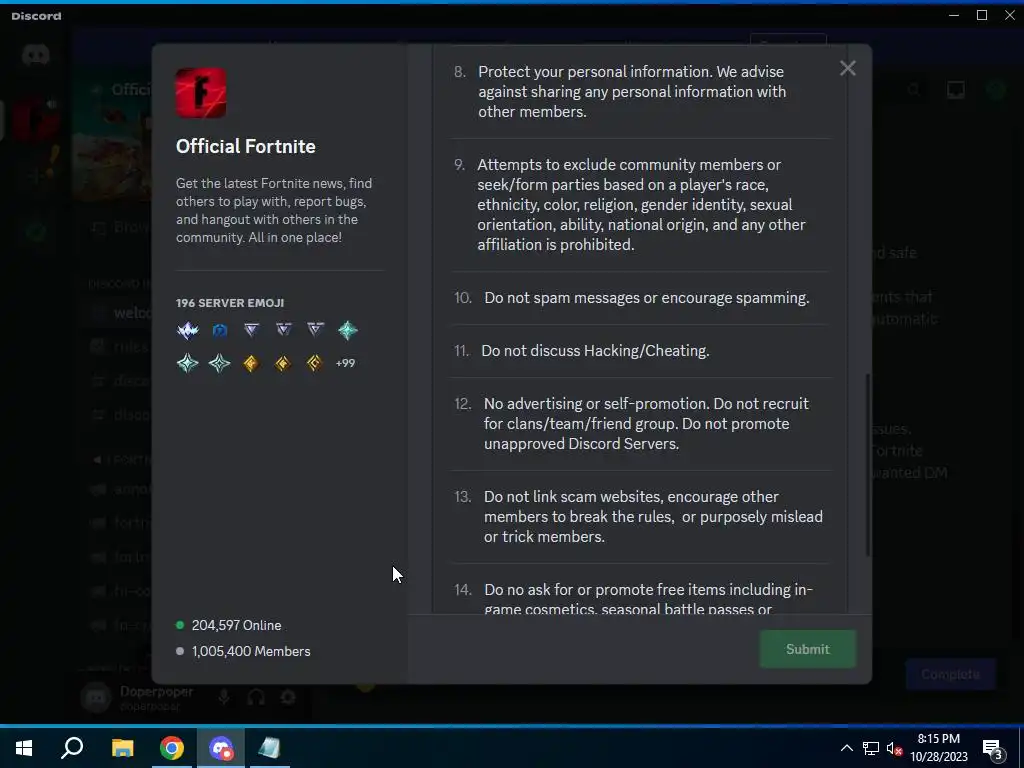Open the notepad-like taskbar app icon
Image resolution: width=1024 pixels, height=768 pixels.
[269, 748]
